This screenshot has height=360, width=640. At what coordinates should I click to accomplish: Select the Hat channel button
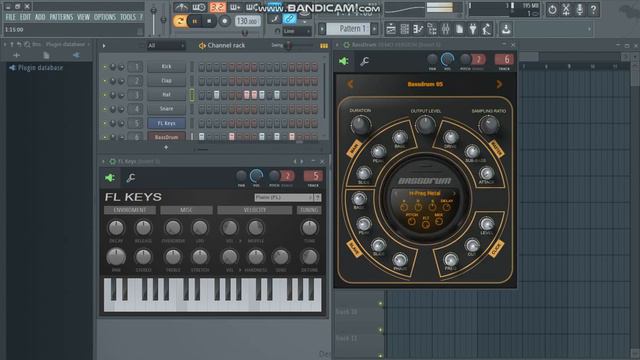pos(167,95)
